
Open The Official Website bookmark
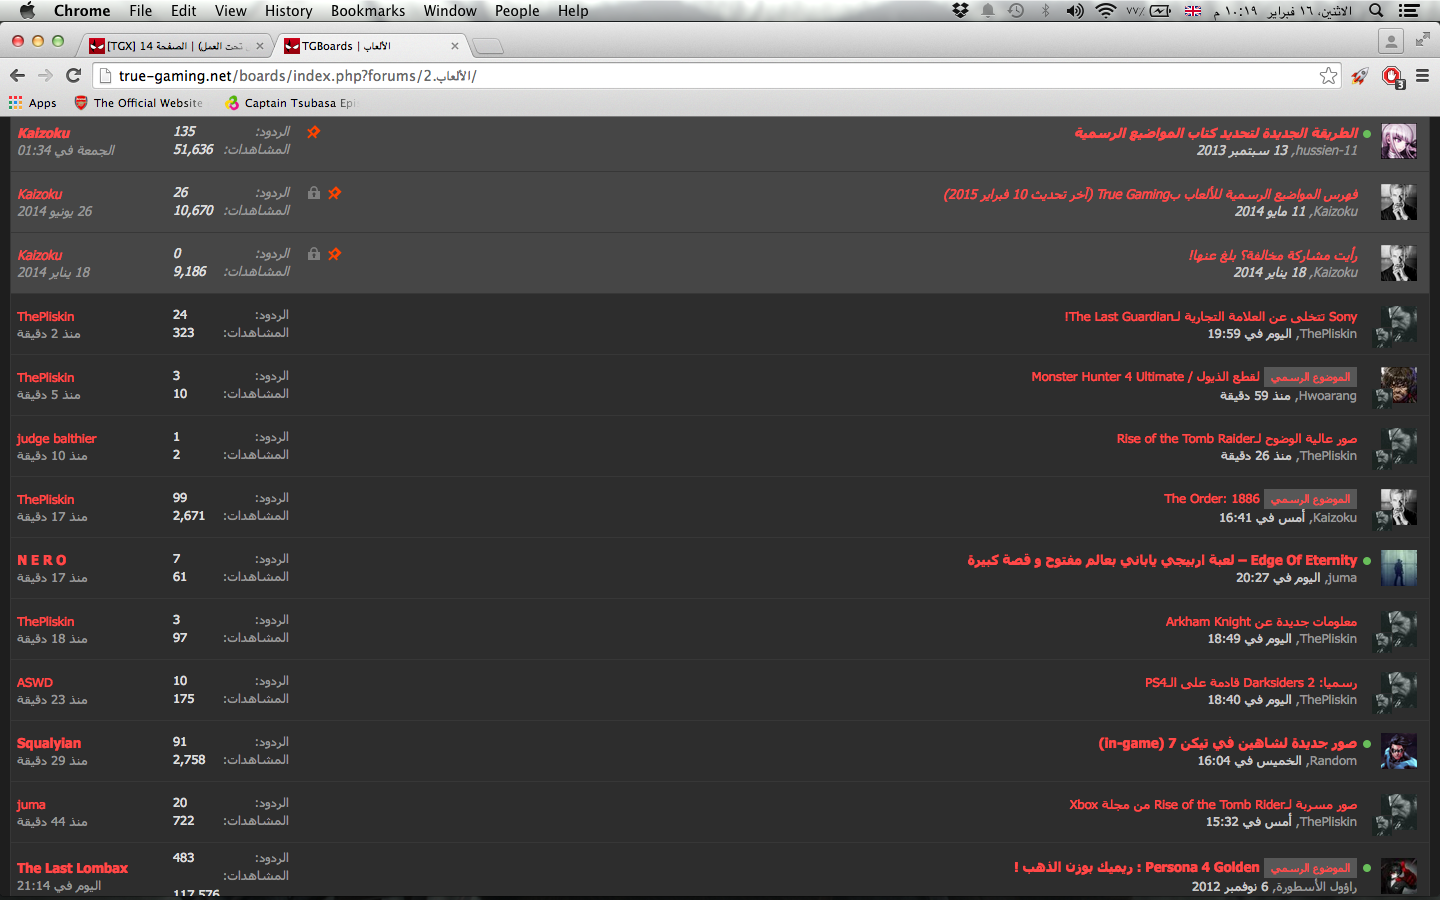coord(139,103)
